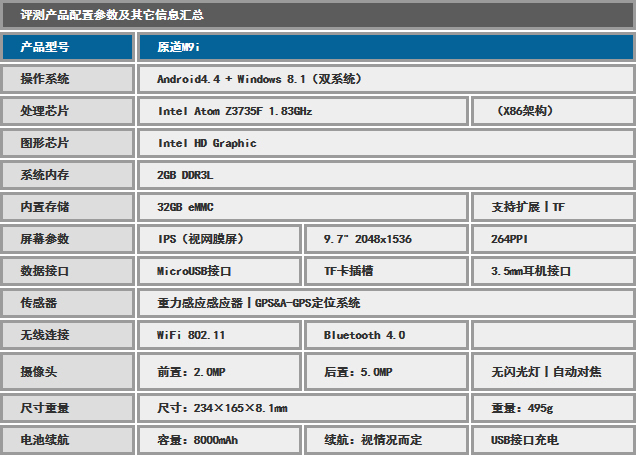Click the 前置：2.0MP cell

tap(219, 372)
